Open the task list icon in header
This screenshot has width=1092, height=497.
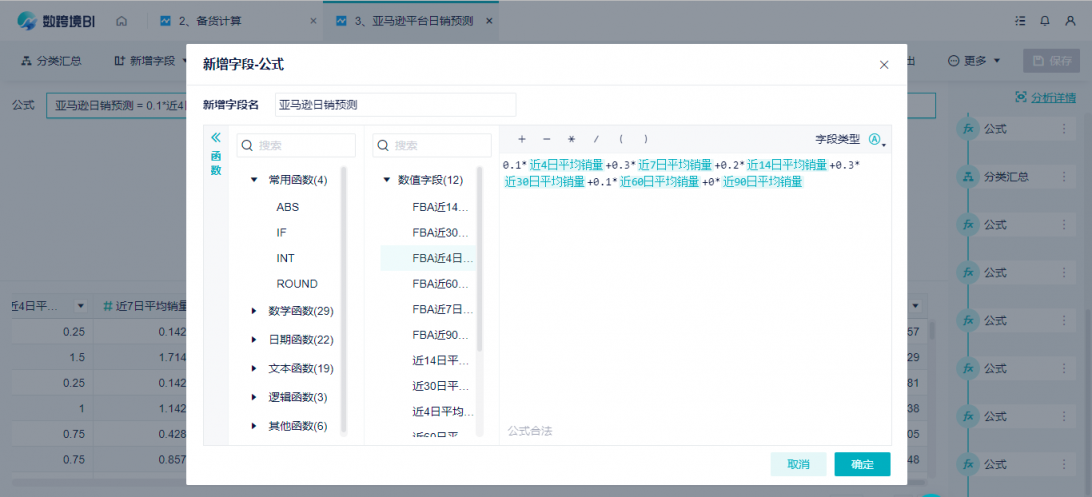tap(1020, 22)
